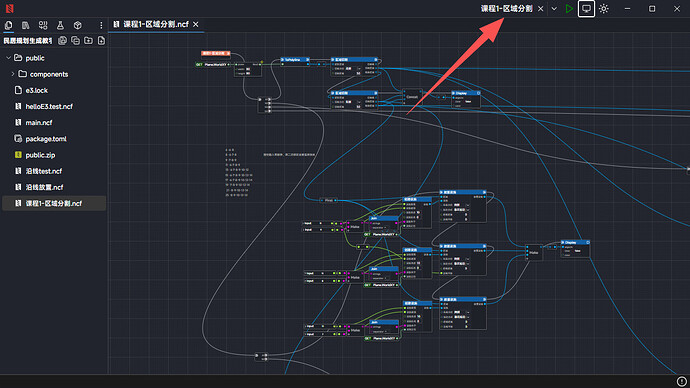Open the cube package panel
The height and width of the screenshot is (388, 690).
click(77, 25)
